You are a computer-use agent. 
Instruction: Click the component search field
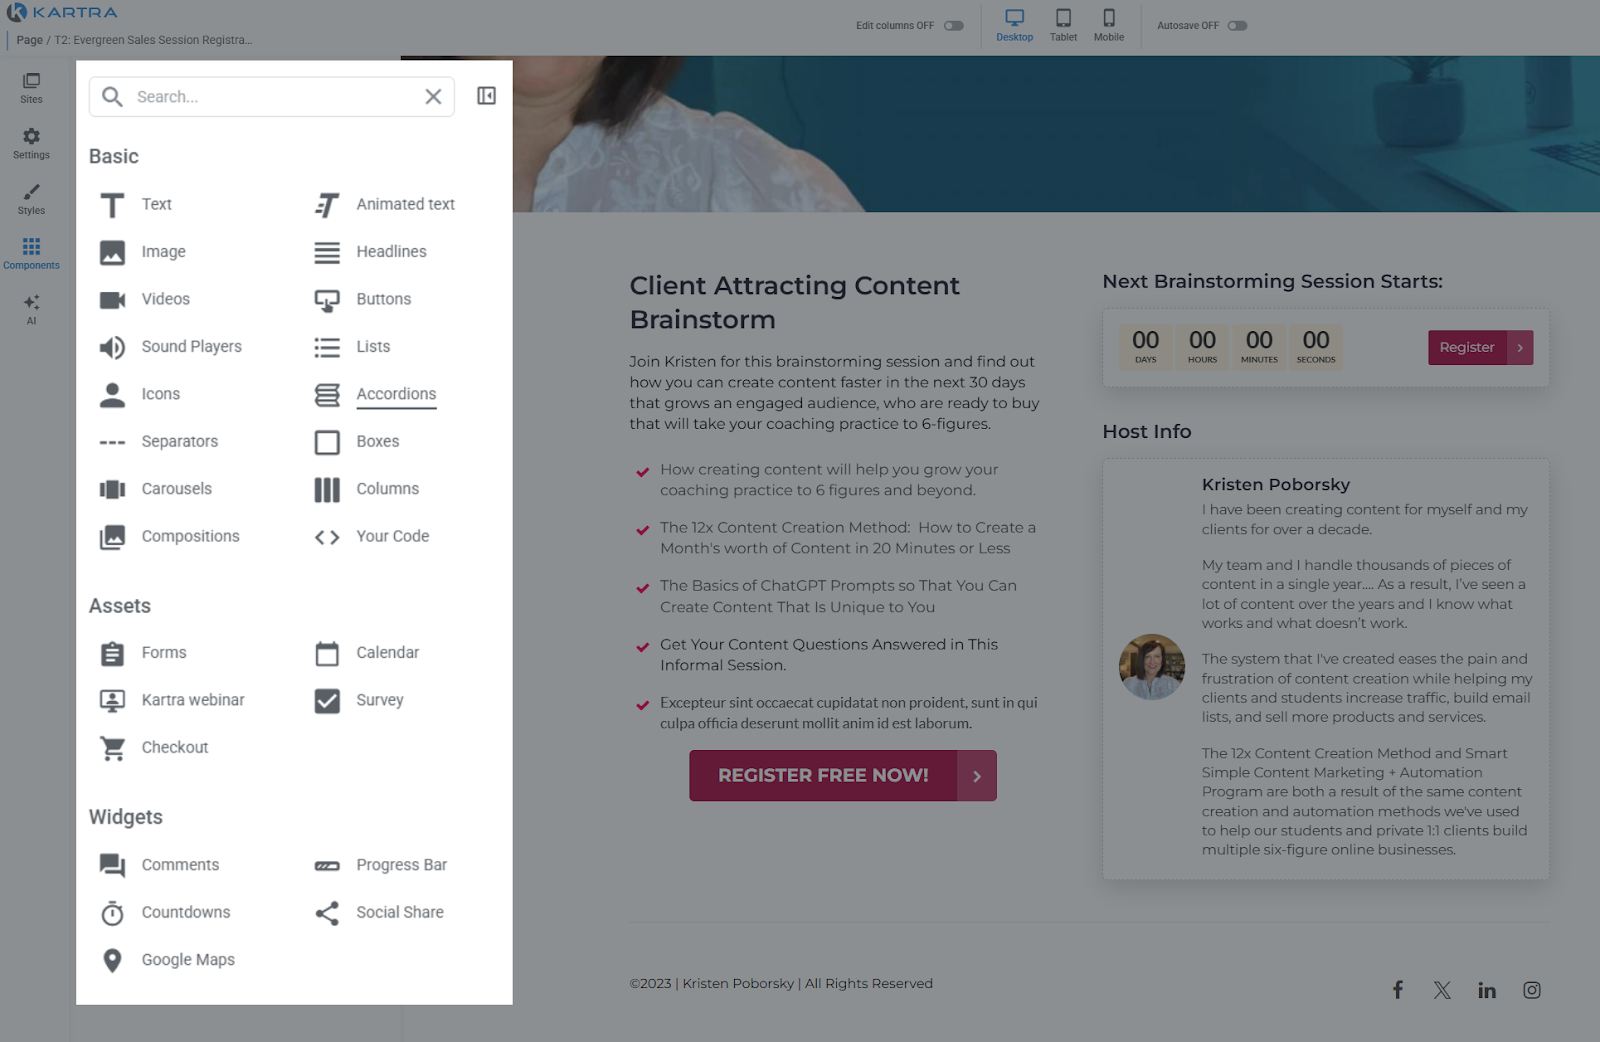point(272,97)
